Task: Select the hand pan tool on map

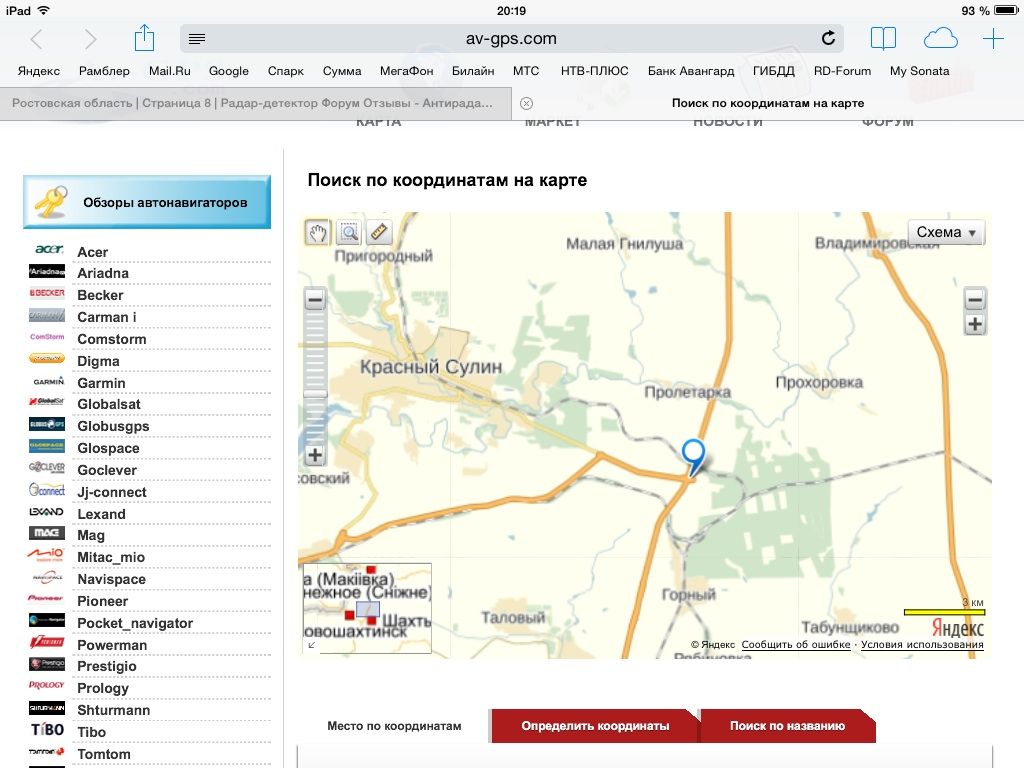Action: (x=318, y=232)
